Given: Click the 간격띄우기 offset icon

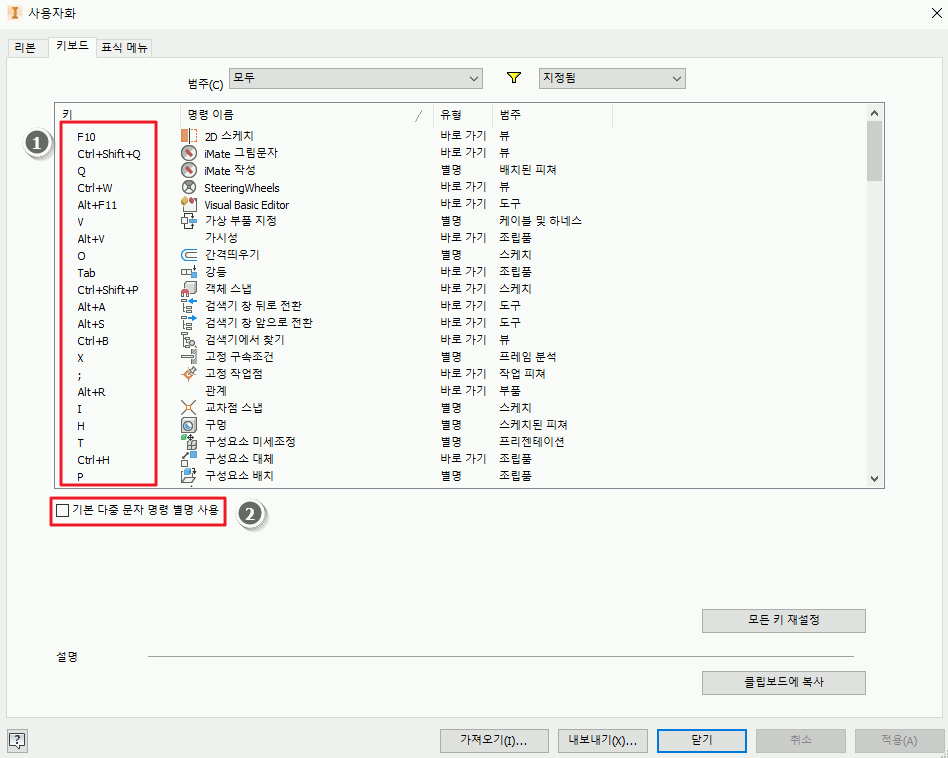Looking at the screenshot, I should pyautogui.click(x=188, y=255).
